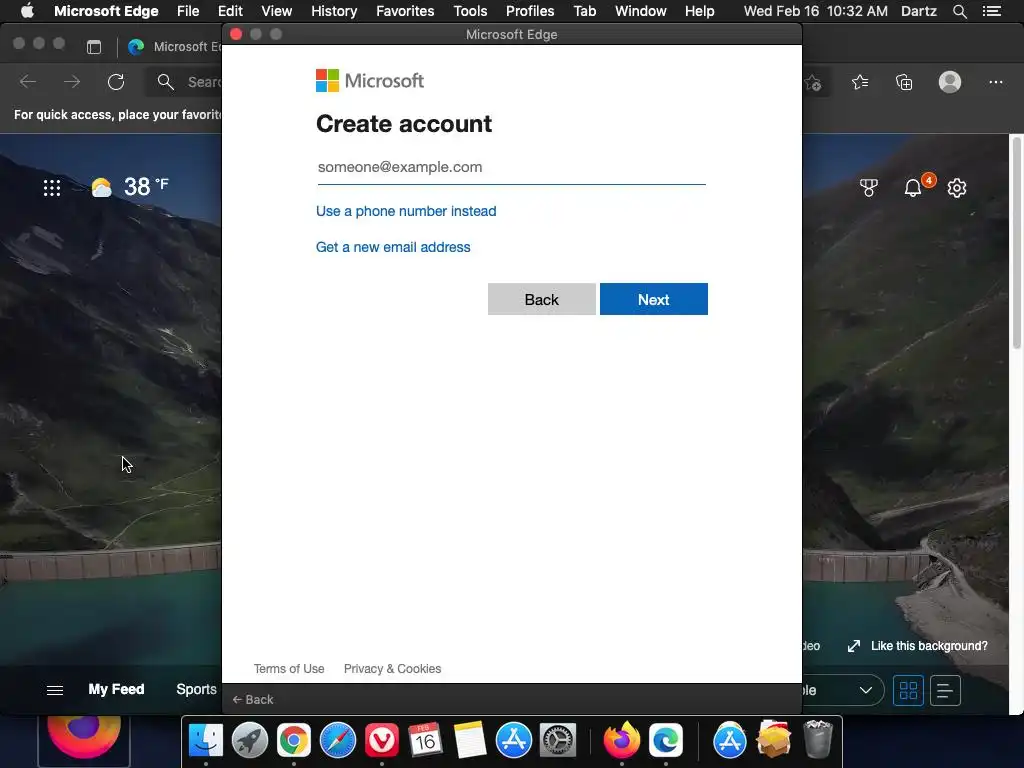Open Google Chrome from the Dock
Image resolution: width=1024 pixels, height=768 pixels.
[294, 740]
